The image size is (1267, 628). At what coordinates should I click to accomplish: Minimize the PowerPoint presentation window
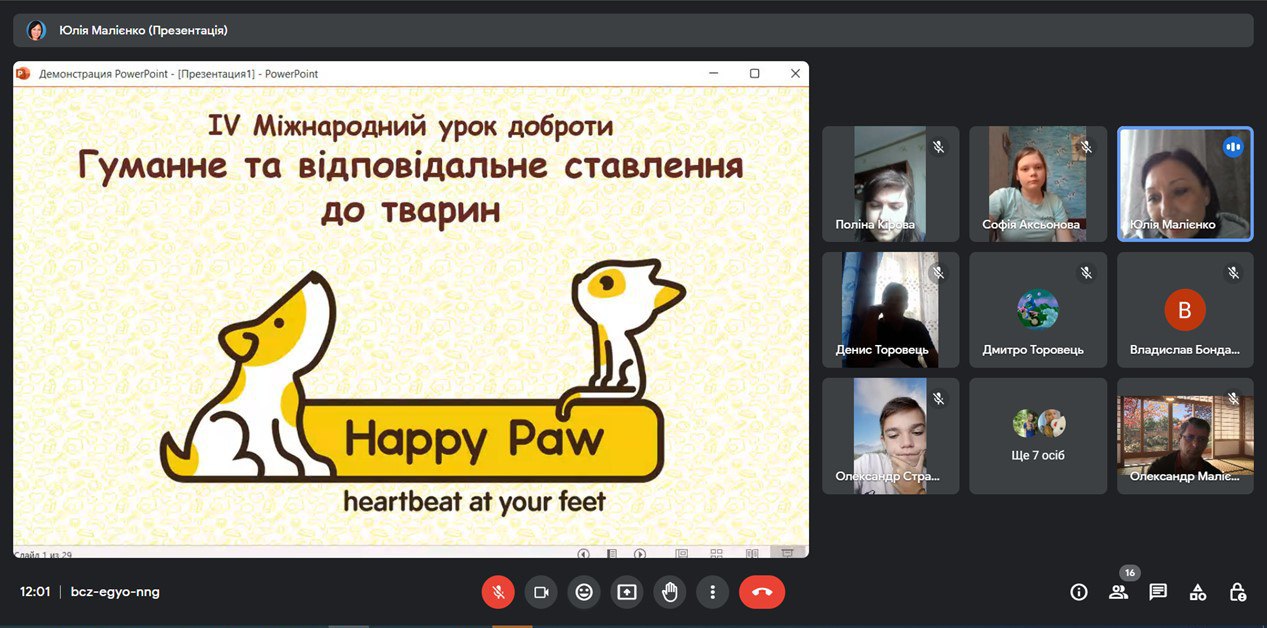click(714, 73)
